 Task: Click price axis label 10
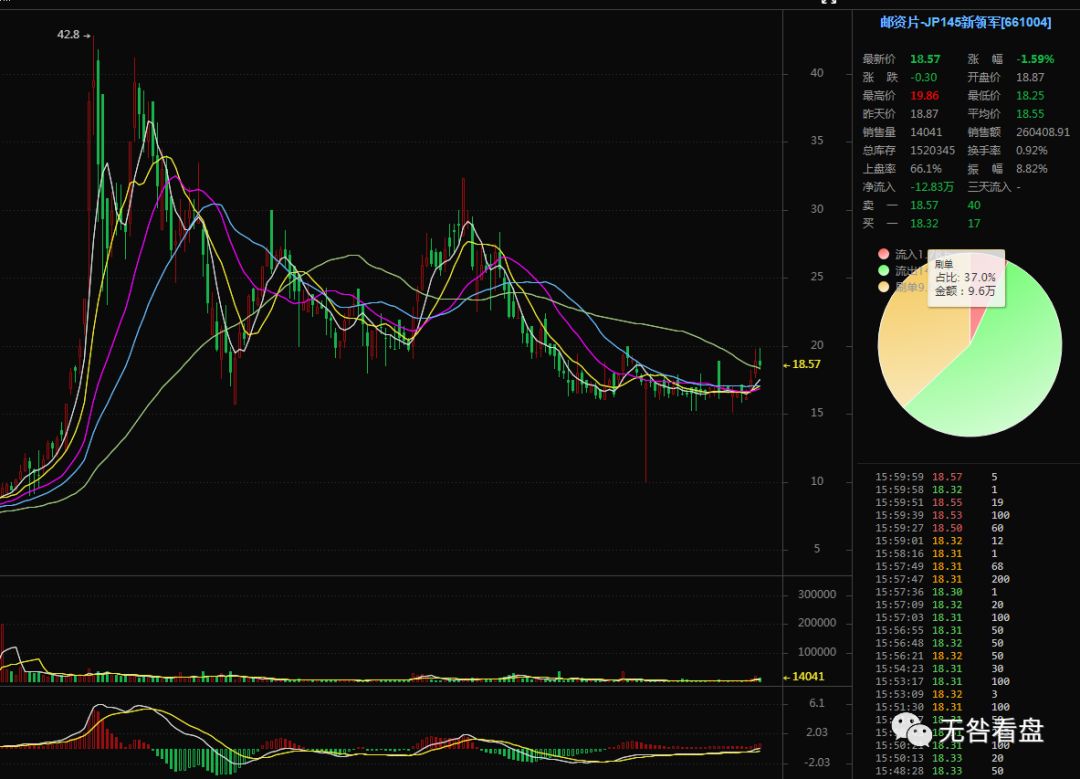coord(816,481)
